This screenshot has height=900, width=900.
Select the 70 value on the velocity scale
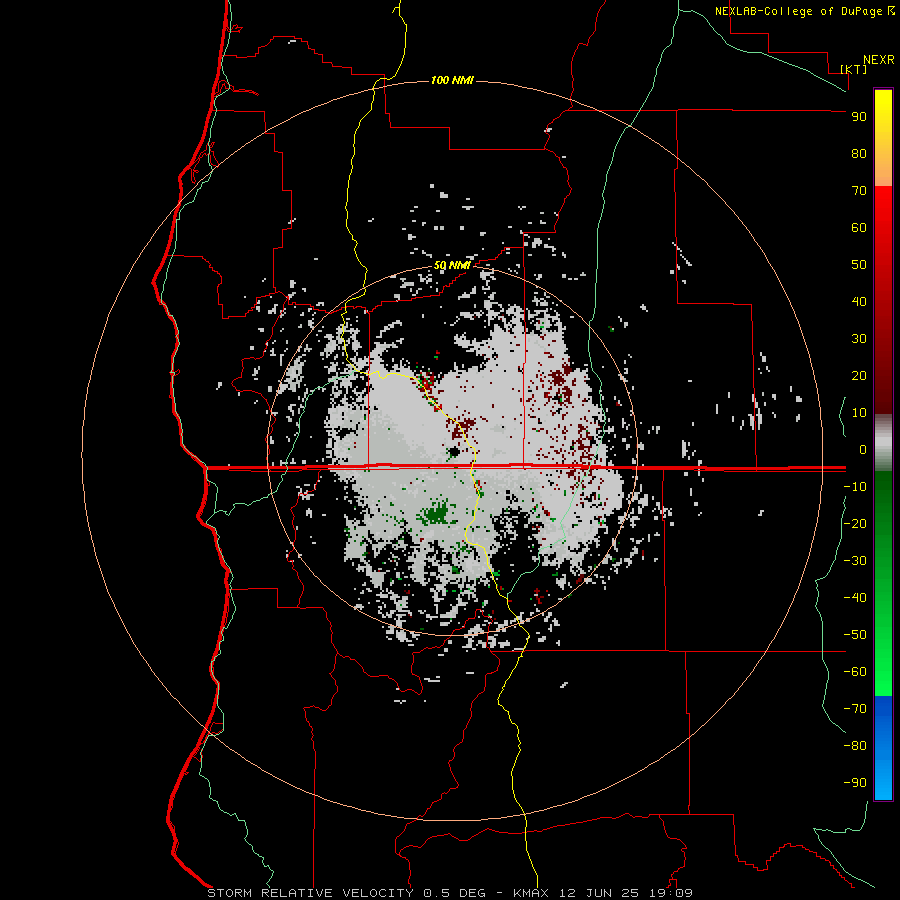coord(859,191)
